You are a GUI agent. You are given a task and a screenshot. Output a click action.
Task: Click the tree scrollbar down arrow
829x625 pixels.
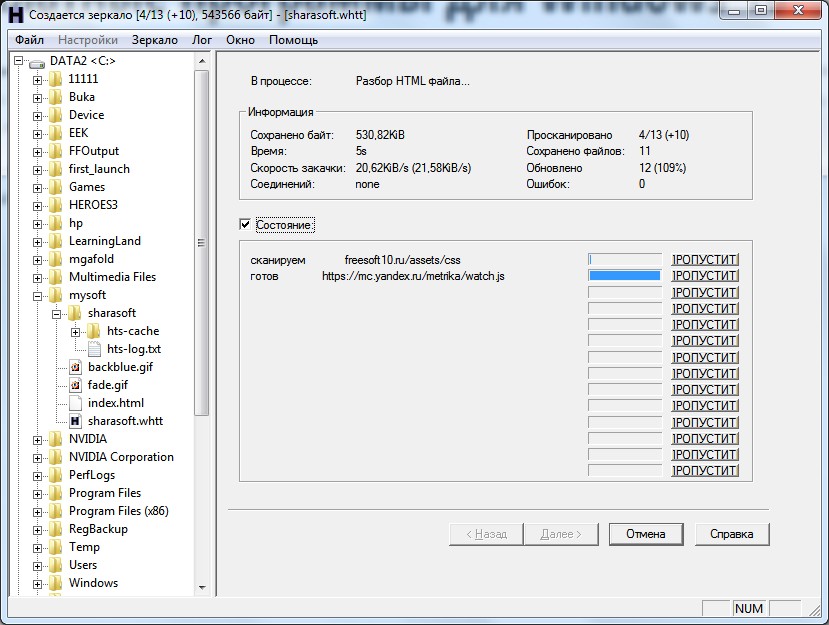(x=202, y=587)
